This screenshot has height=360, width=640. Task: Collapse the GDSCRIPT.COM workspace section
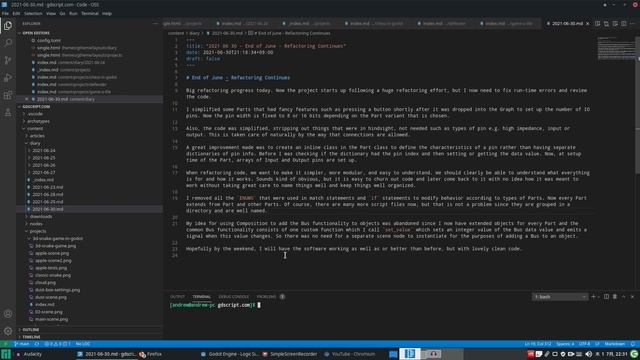[x=36, y=107]
